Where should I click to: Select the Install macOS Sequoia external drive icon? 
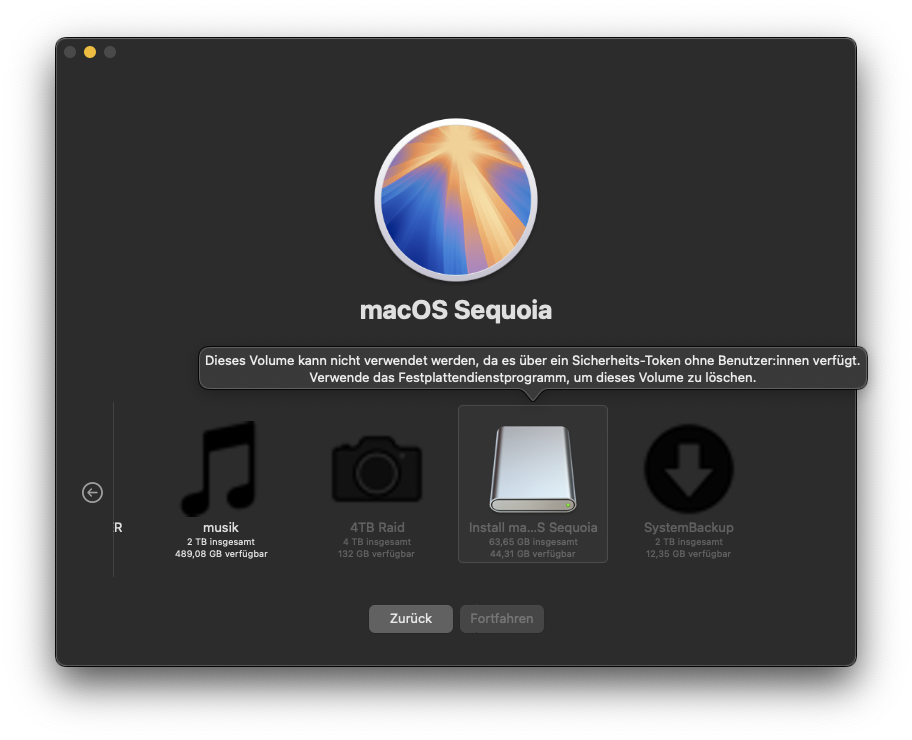tap(533, 469)
